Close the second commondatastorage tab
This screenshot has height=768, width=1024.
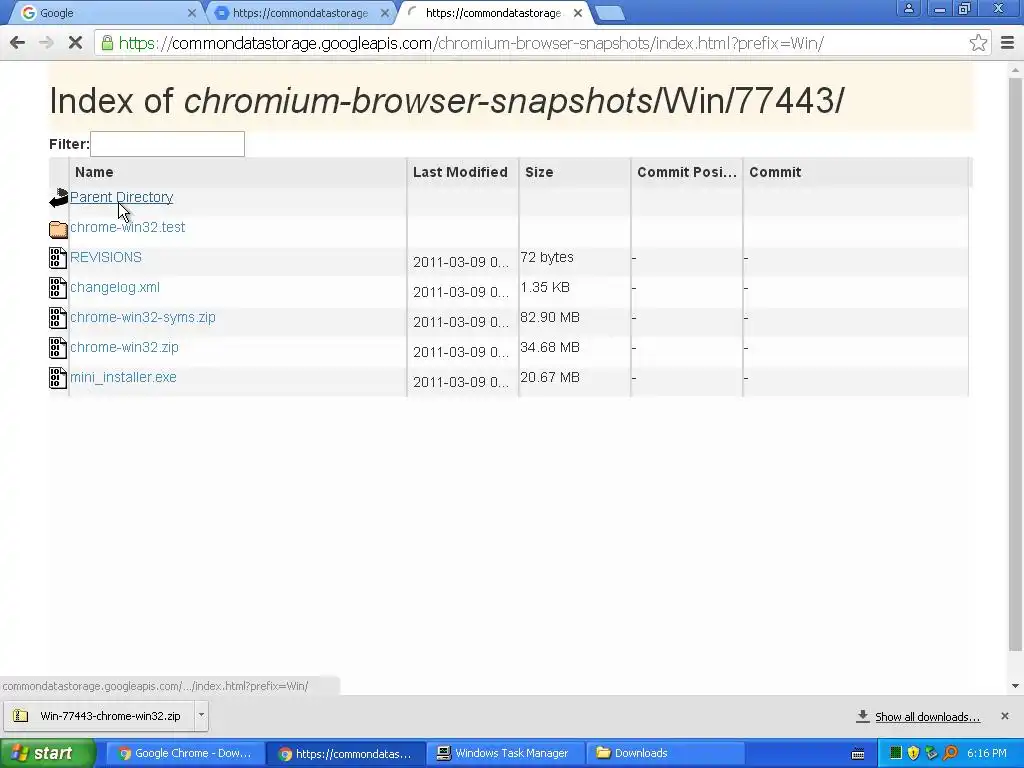[385, 13]
